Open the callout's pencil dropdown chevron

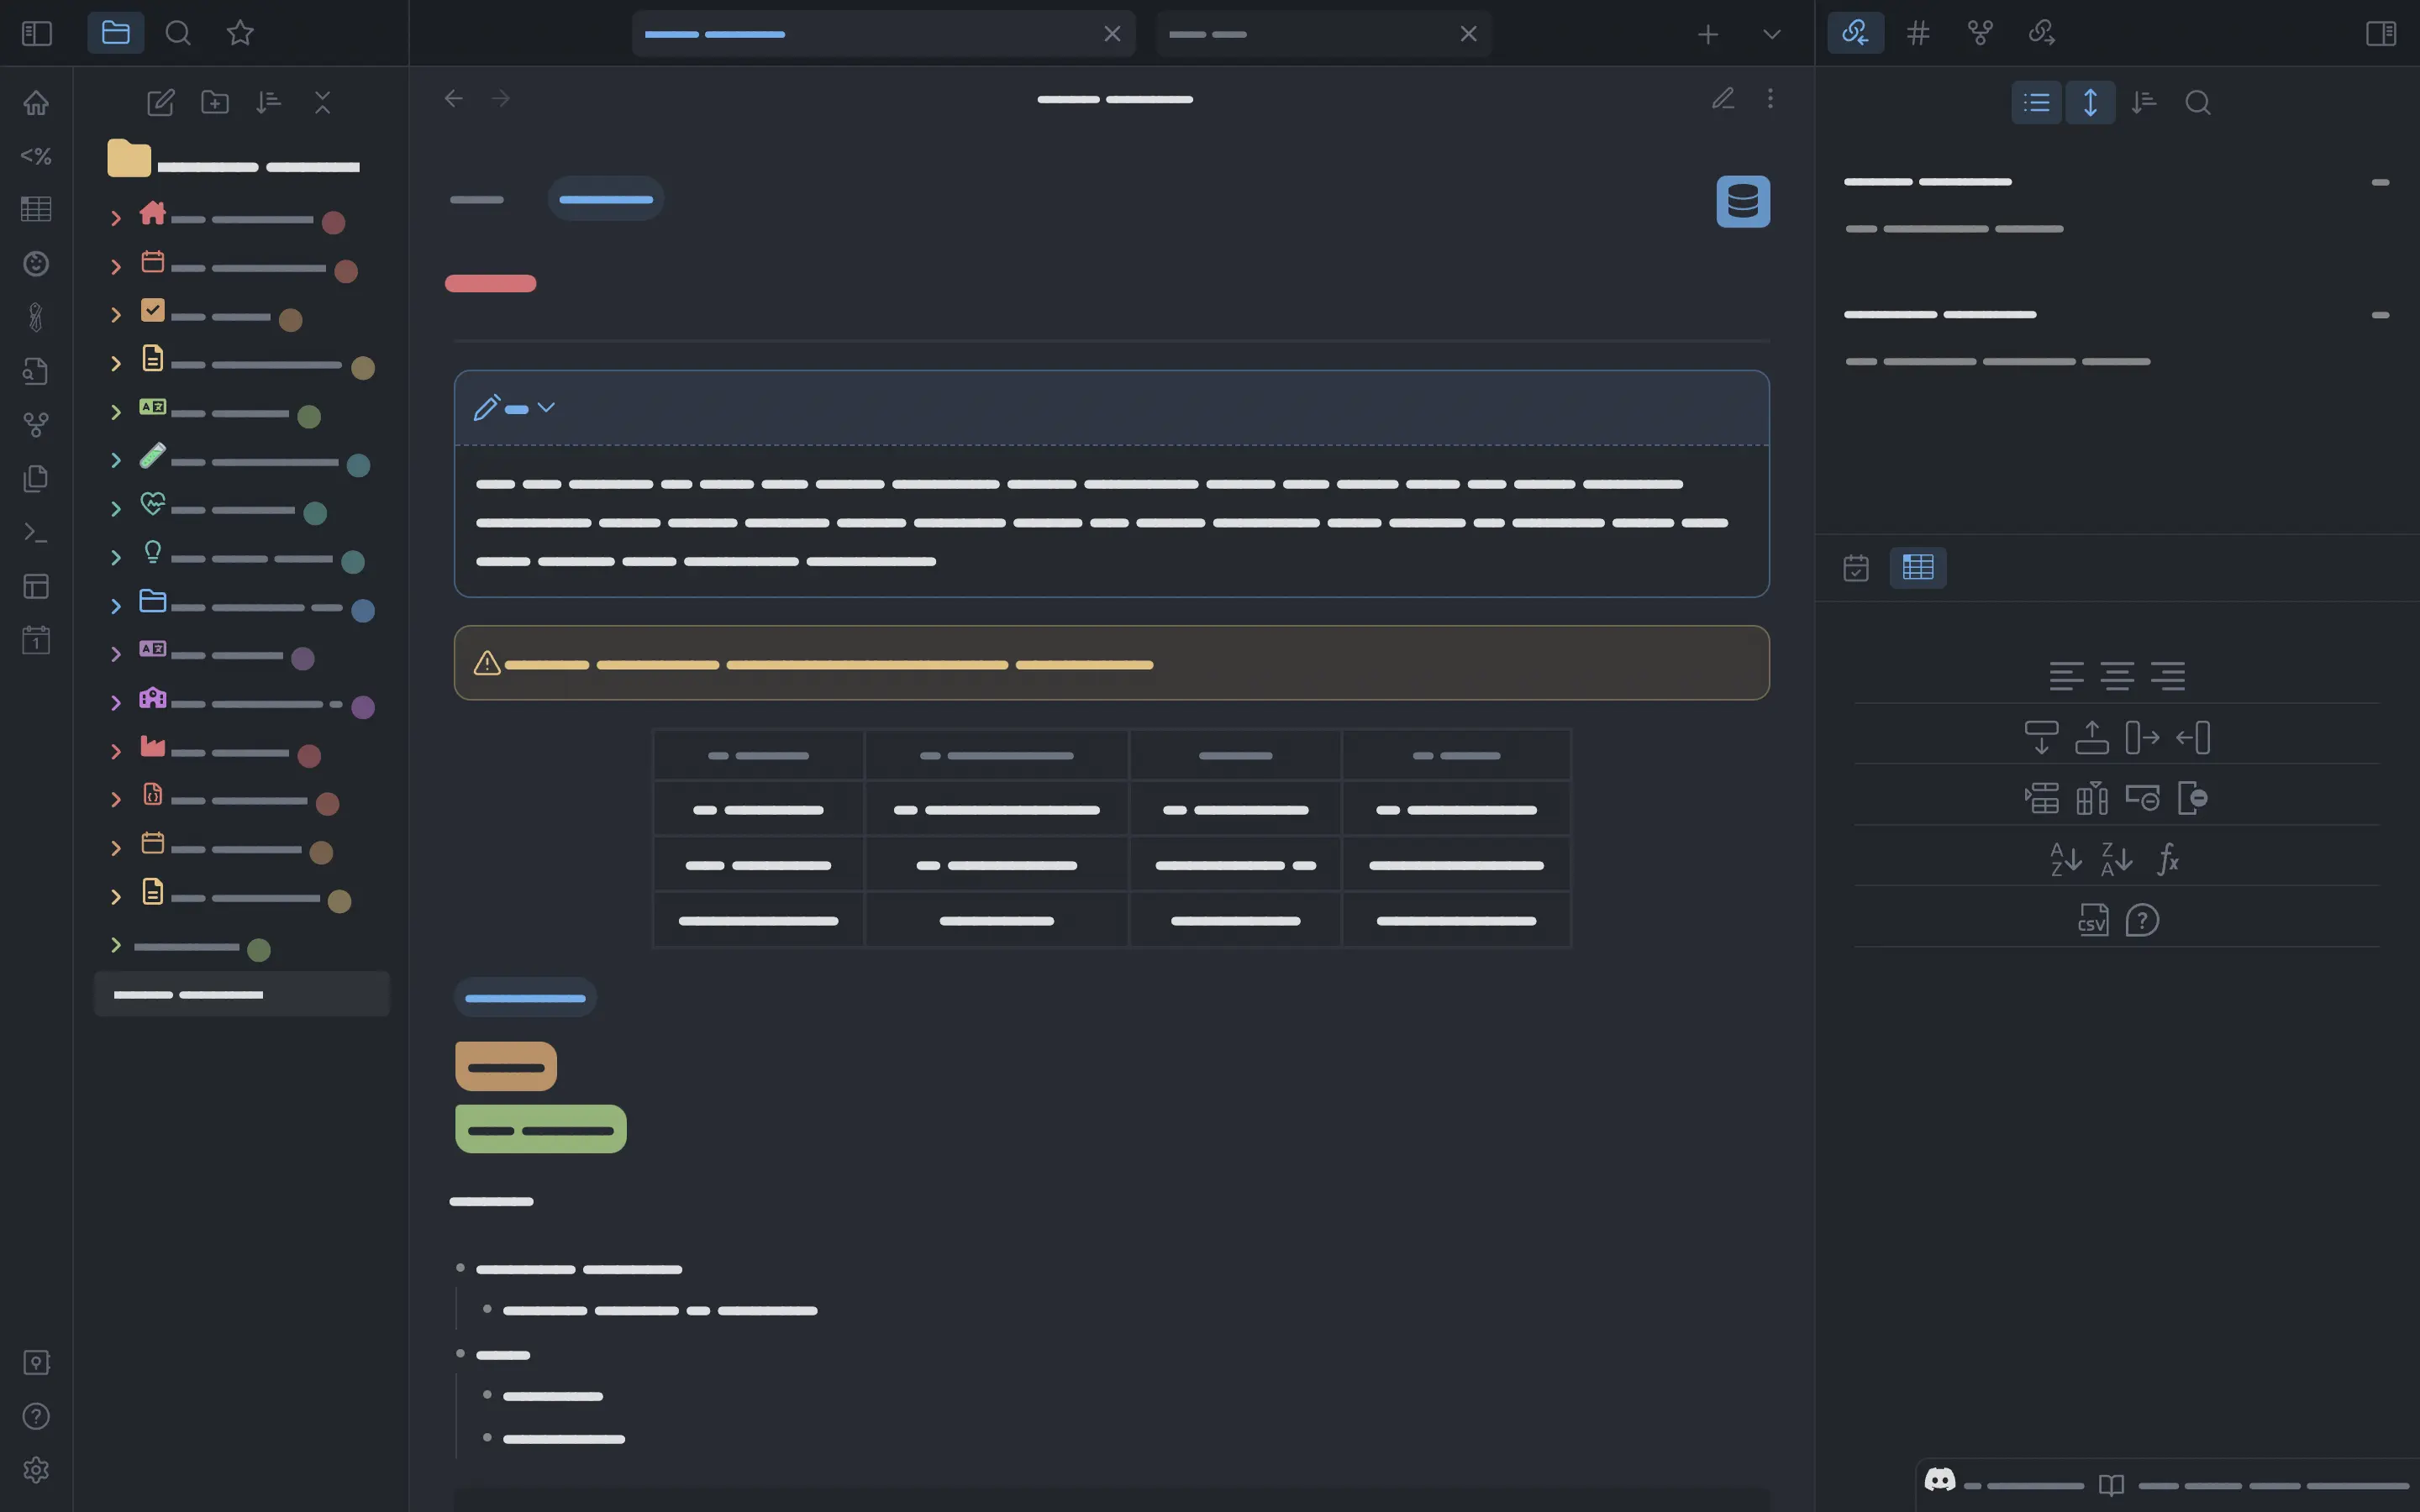point(546,408)
